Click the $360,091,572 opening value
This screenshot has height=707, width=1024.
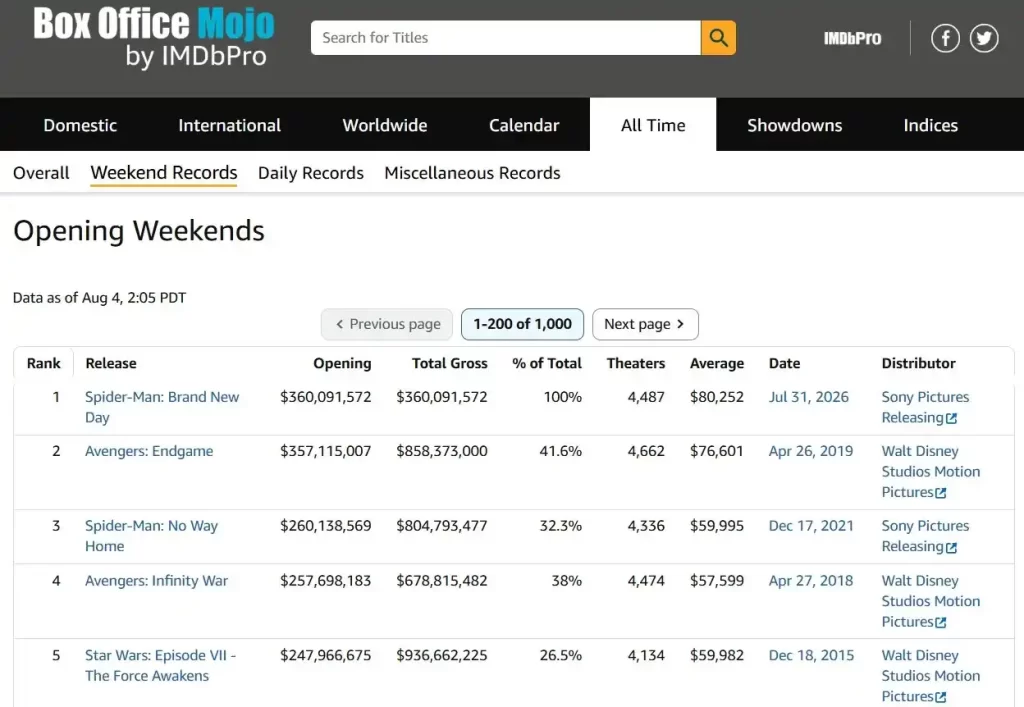tap(325, 397)
